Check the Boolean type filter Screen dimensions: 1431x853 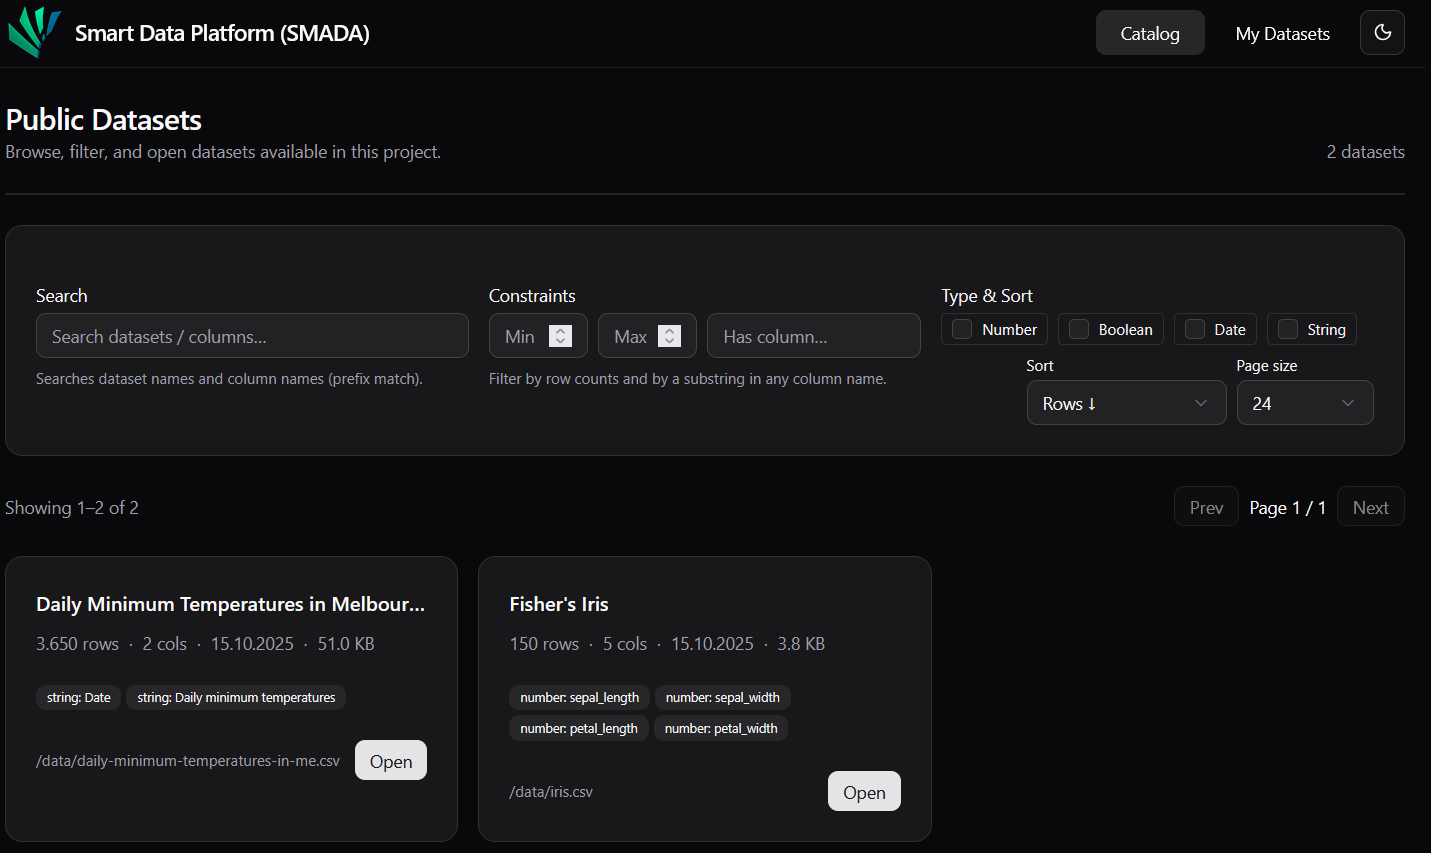tap(1079, 329)
